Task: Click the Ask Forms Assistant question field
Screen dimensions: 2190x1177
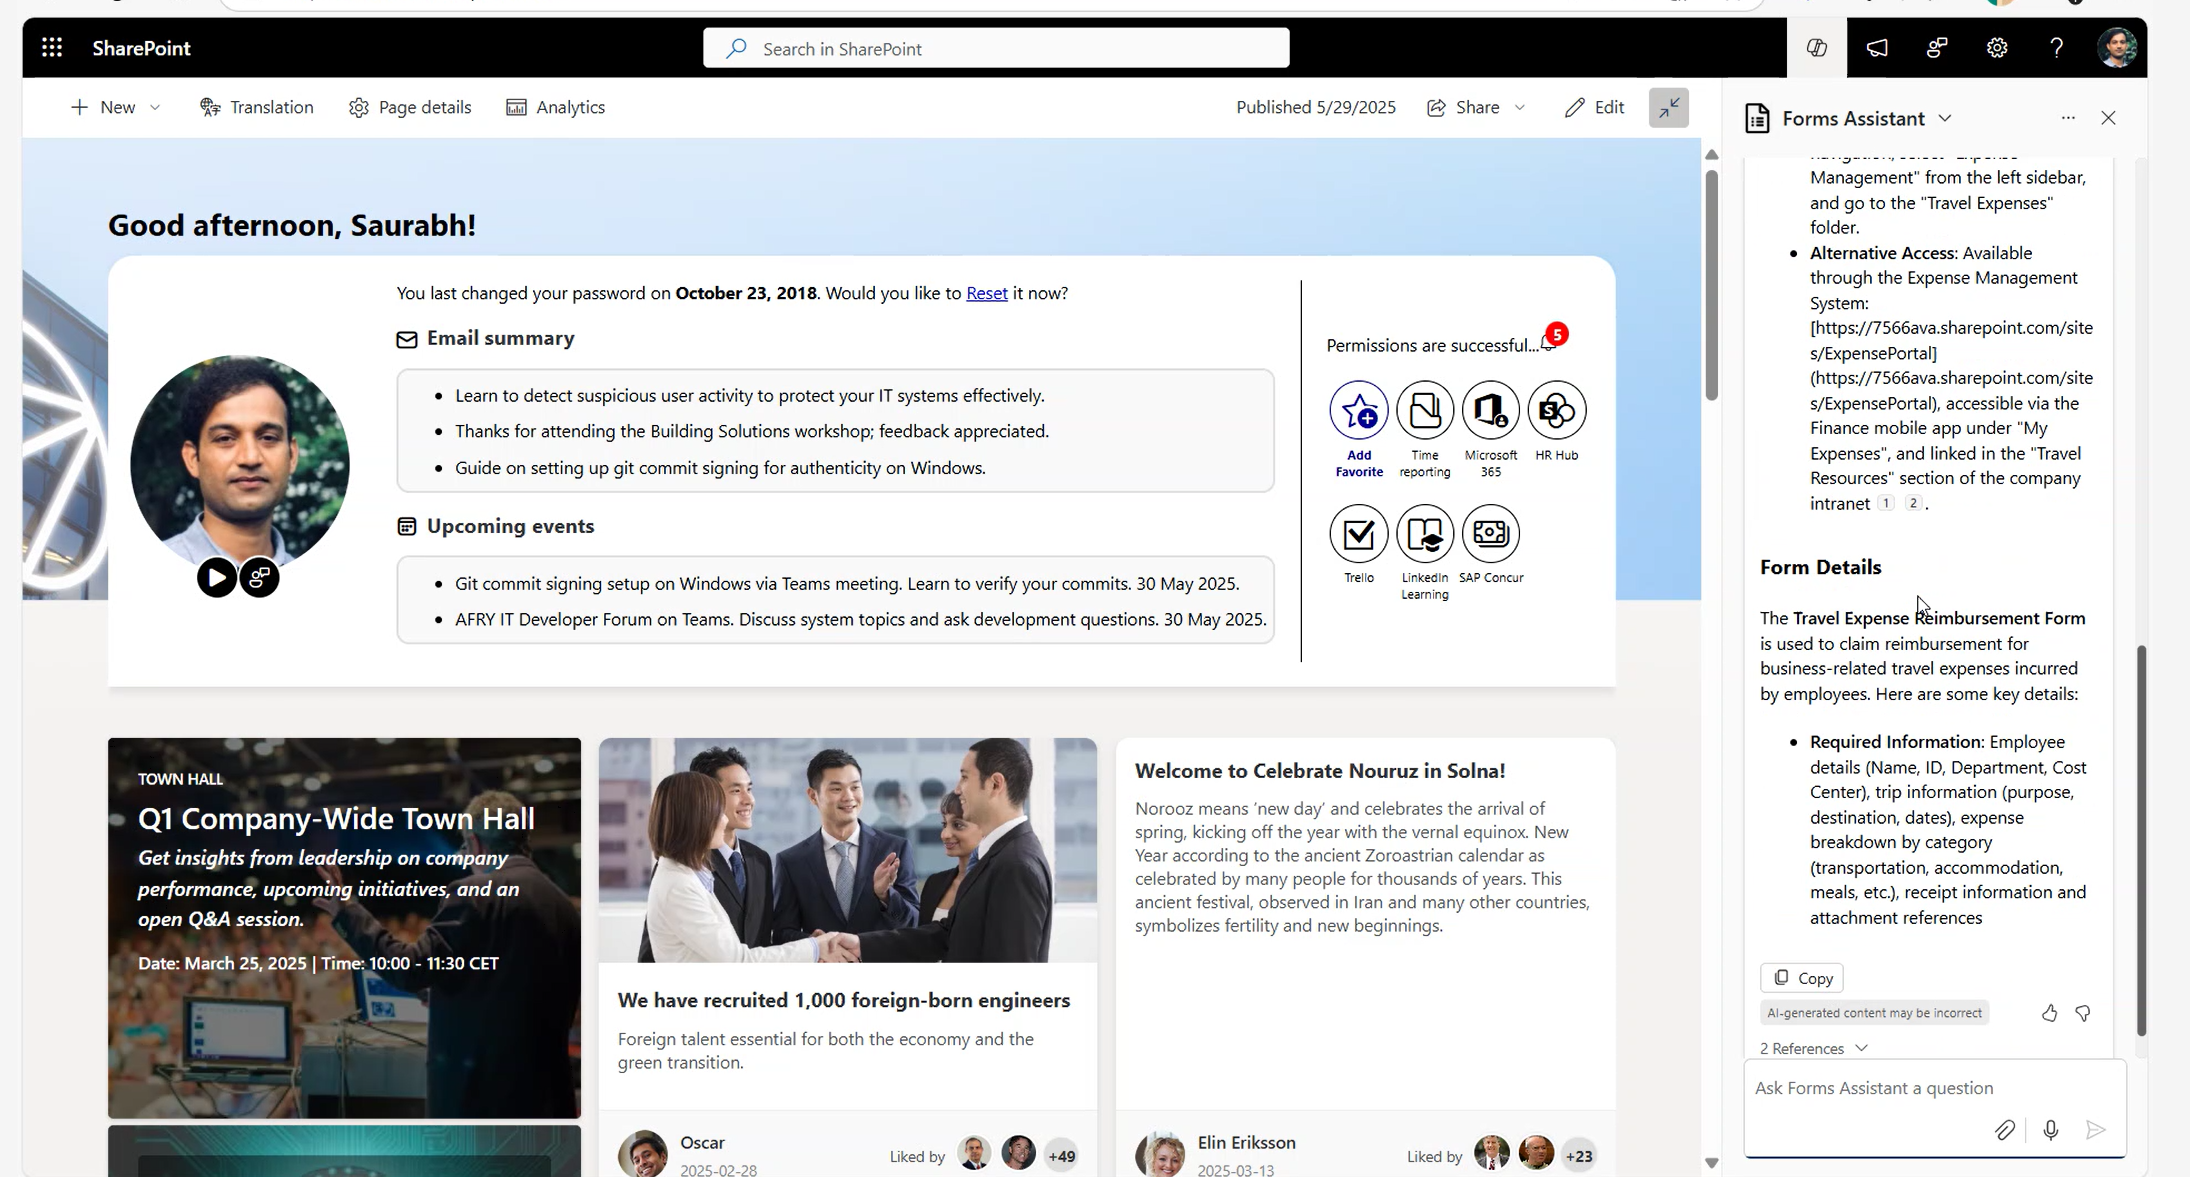Action: 1934,1088
